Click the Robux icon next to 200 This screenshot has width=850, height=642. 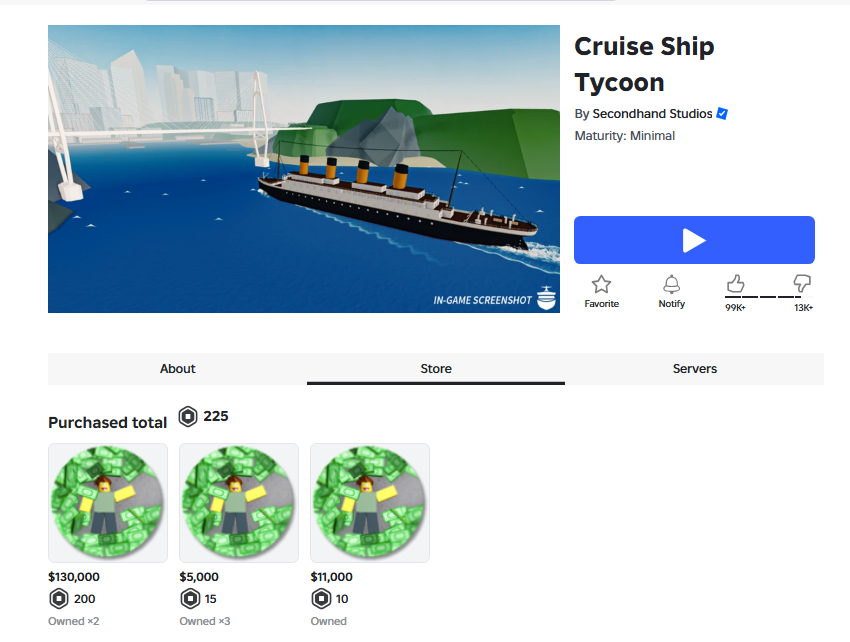coord(59,599)
